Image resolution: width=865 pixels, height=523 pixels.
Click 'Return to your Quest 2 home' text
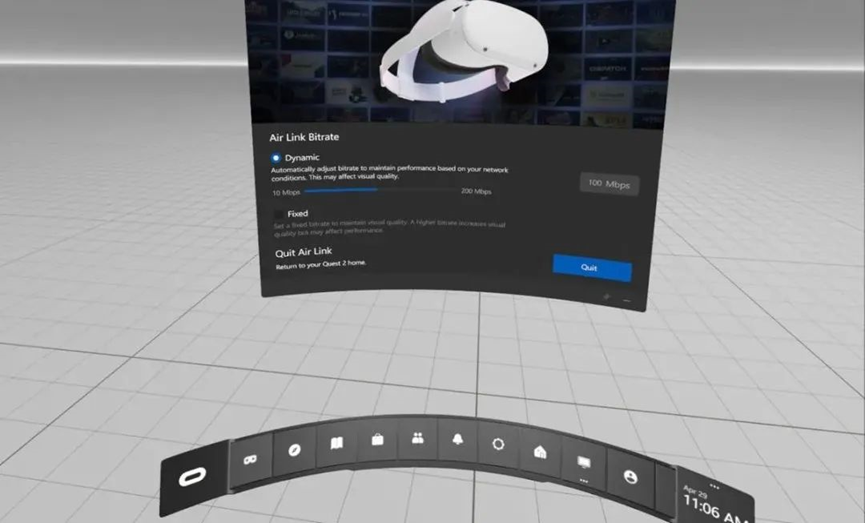click(321, 264)
